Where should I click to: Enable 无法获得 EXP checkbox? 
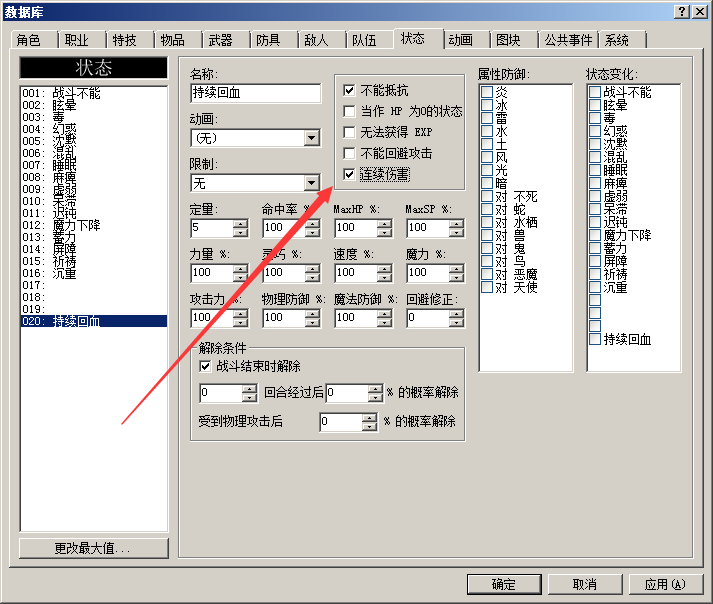(x=349, y=132)
